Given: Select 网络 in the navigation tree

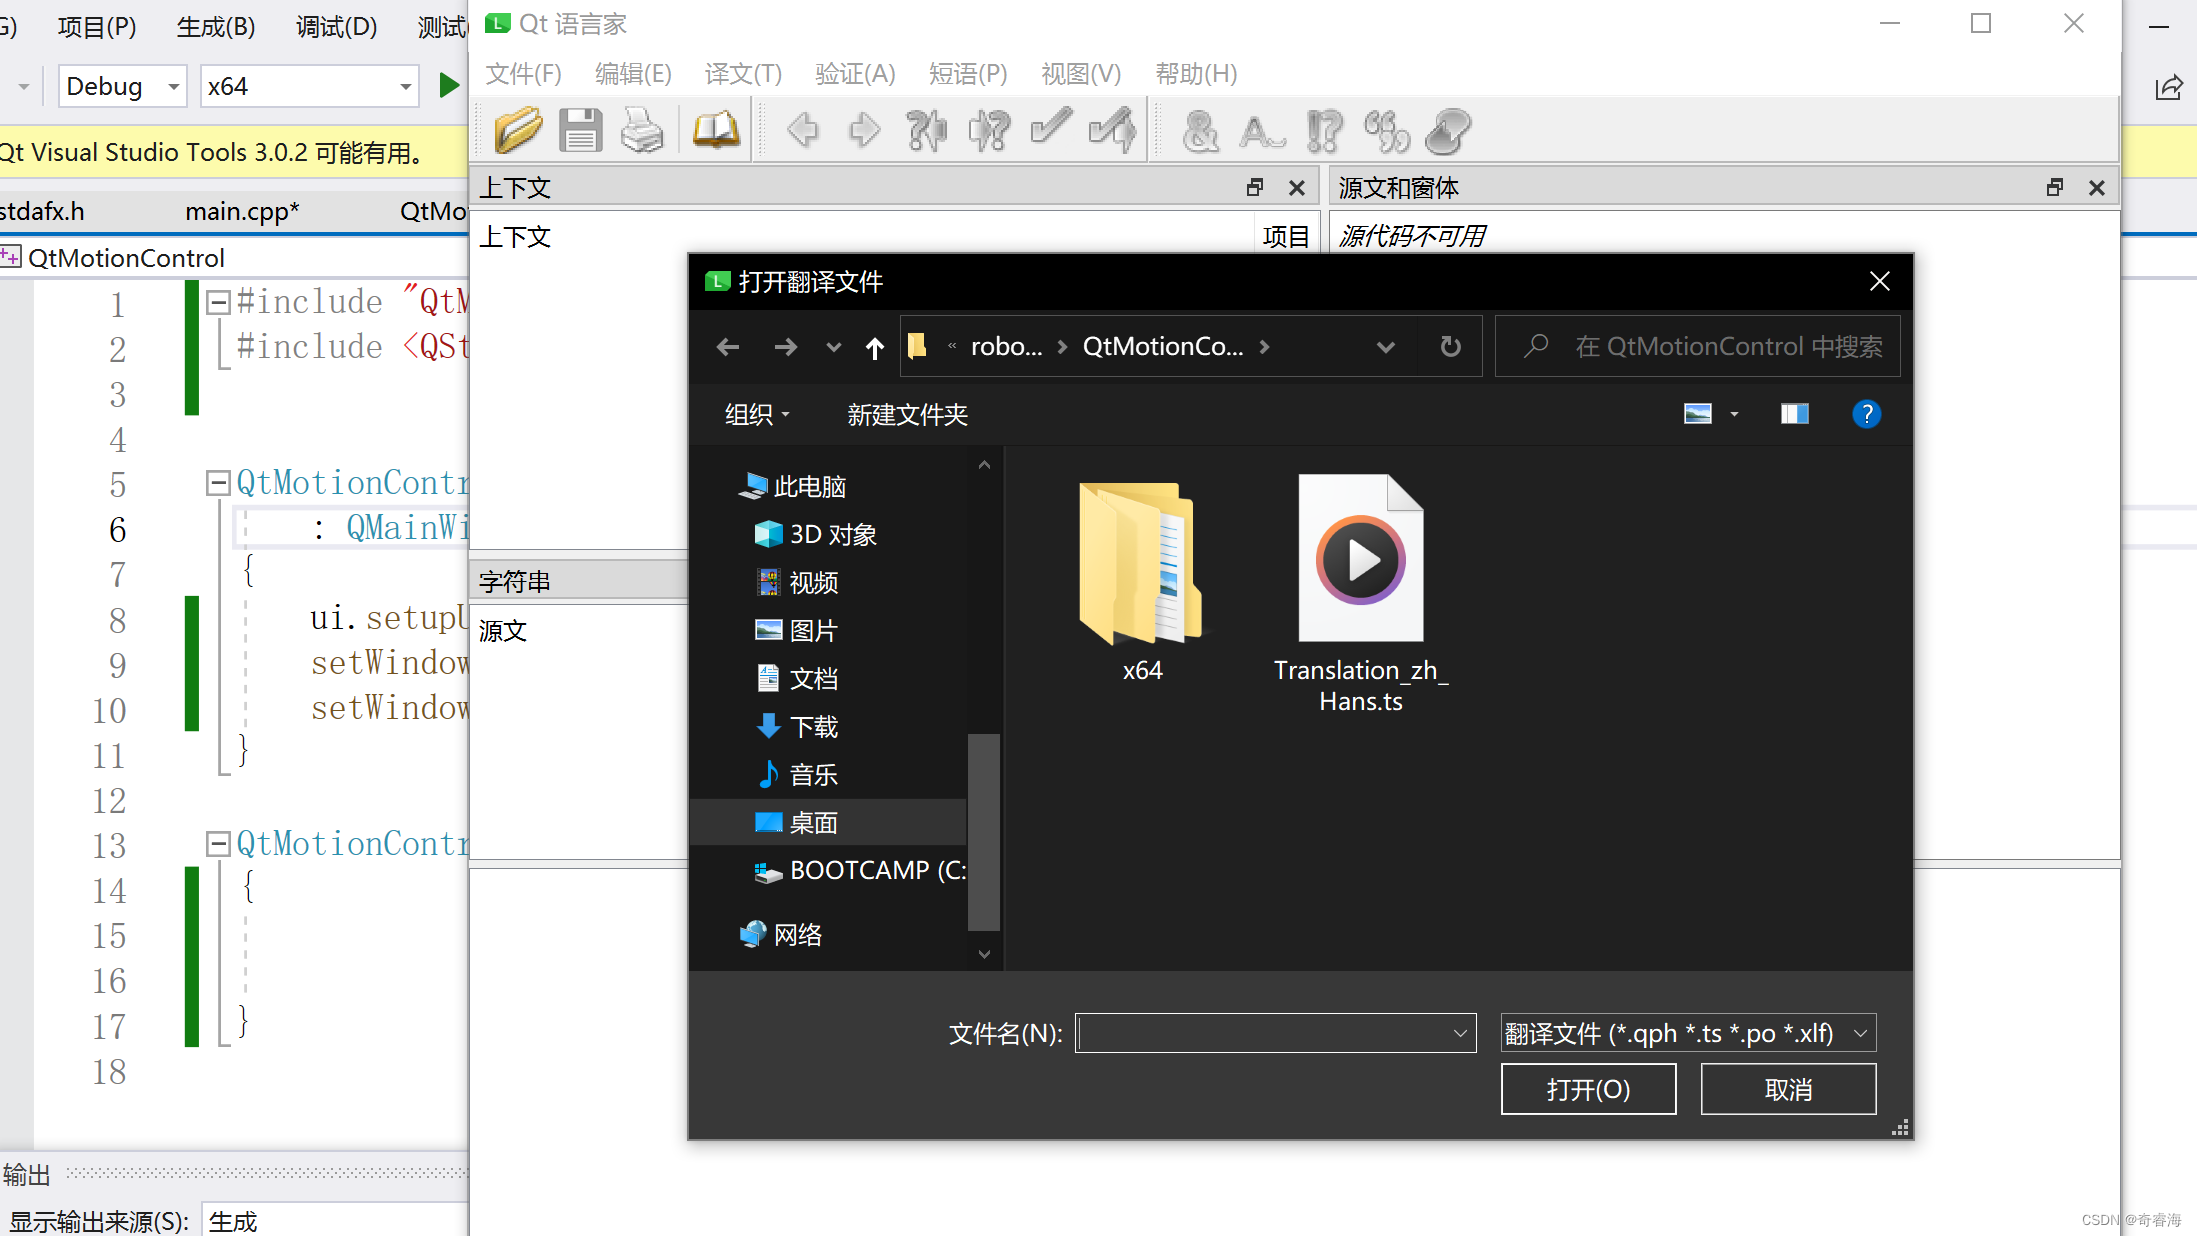Looking at the screenshot, I should [780, 935].
